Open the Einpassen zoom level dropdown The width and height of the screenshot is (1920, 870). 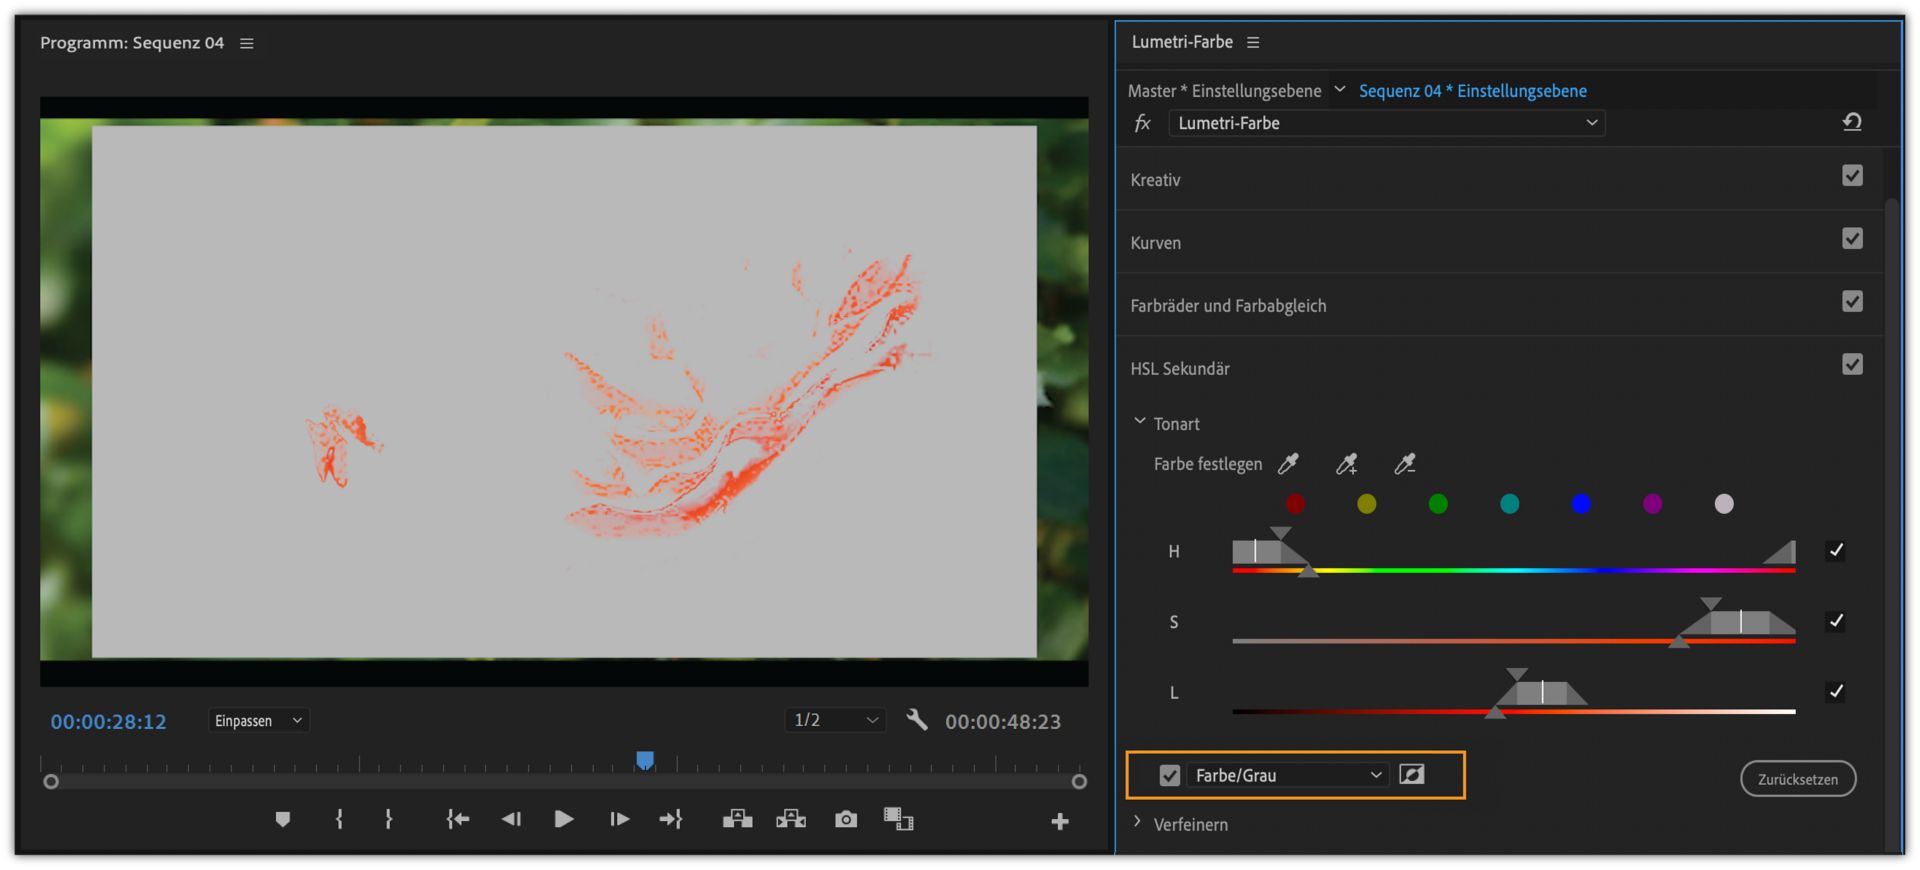click(258, 721)
